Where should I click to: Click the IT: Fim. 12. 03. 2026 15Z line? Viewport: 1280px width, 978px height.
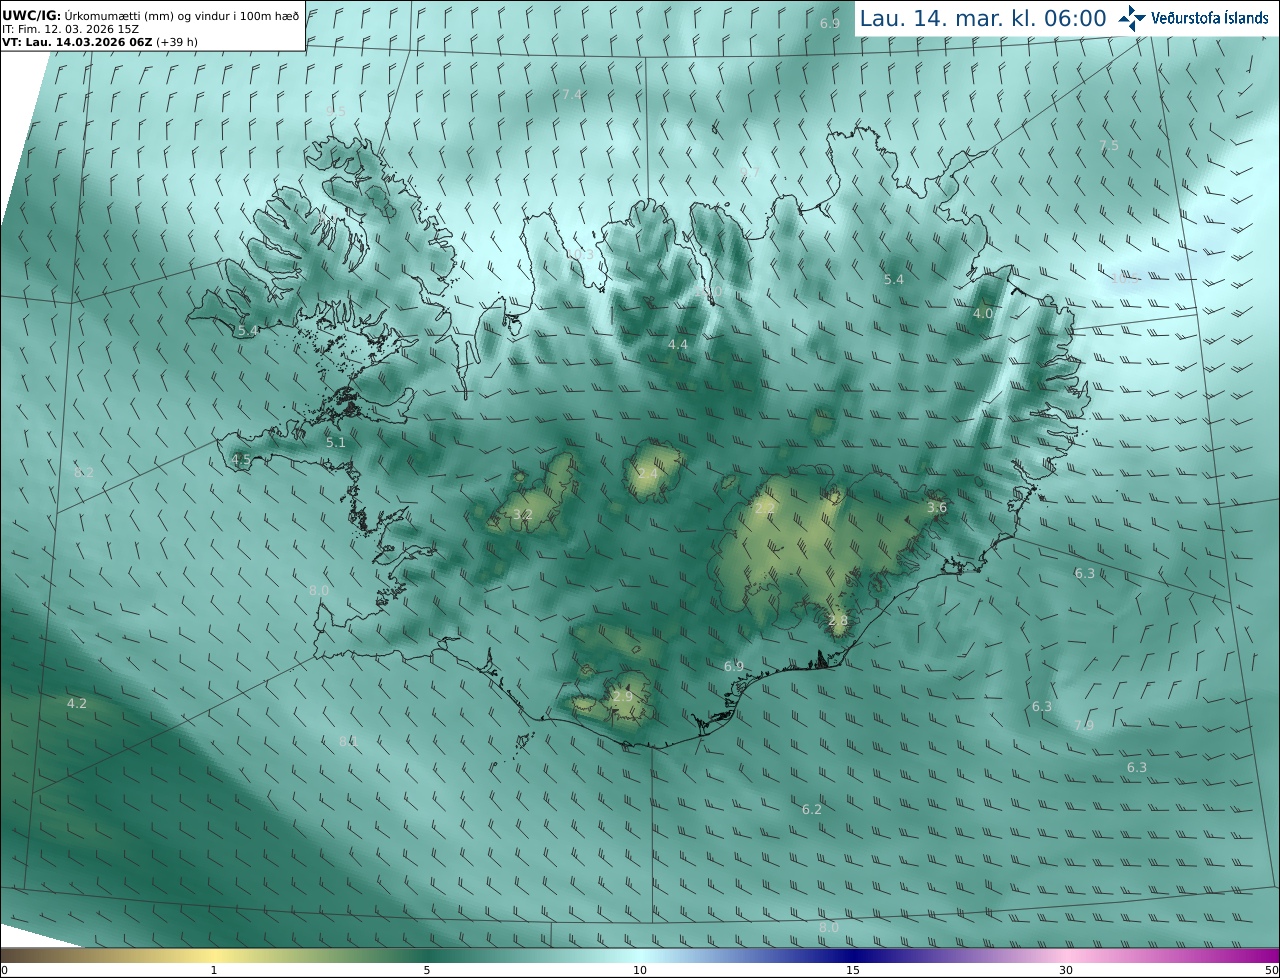tap(70, 29)
